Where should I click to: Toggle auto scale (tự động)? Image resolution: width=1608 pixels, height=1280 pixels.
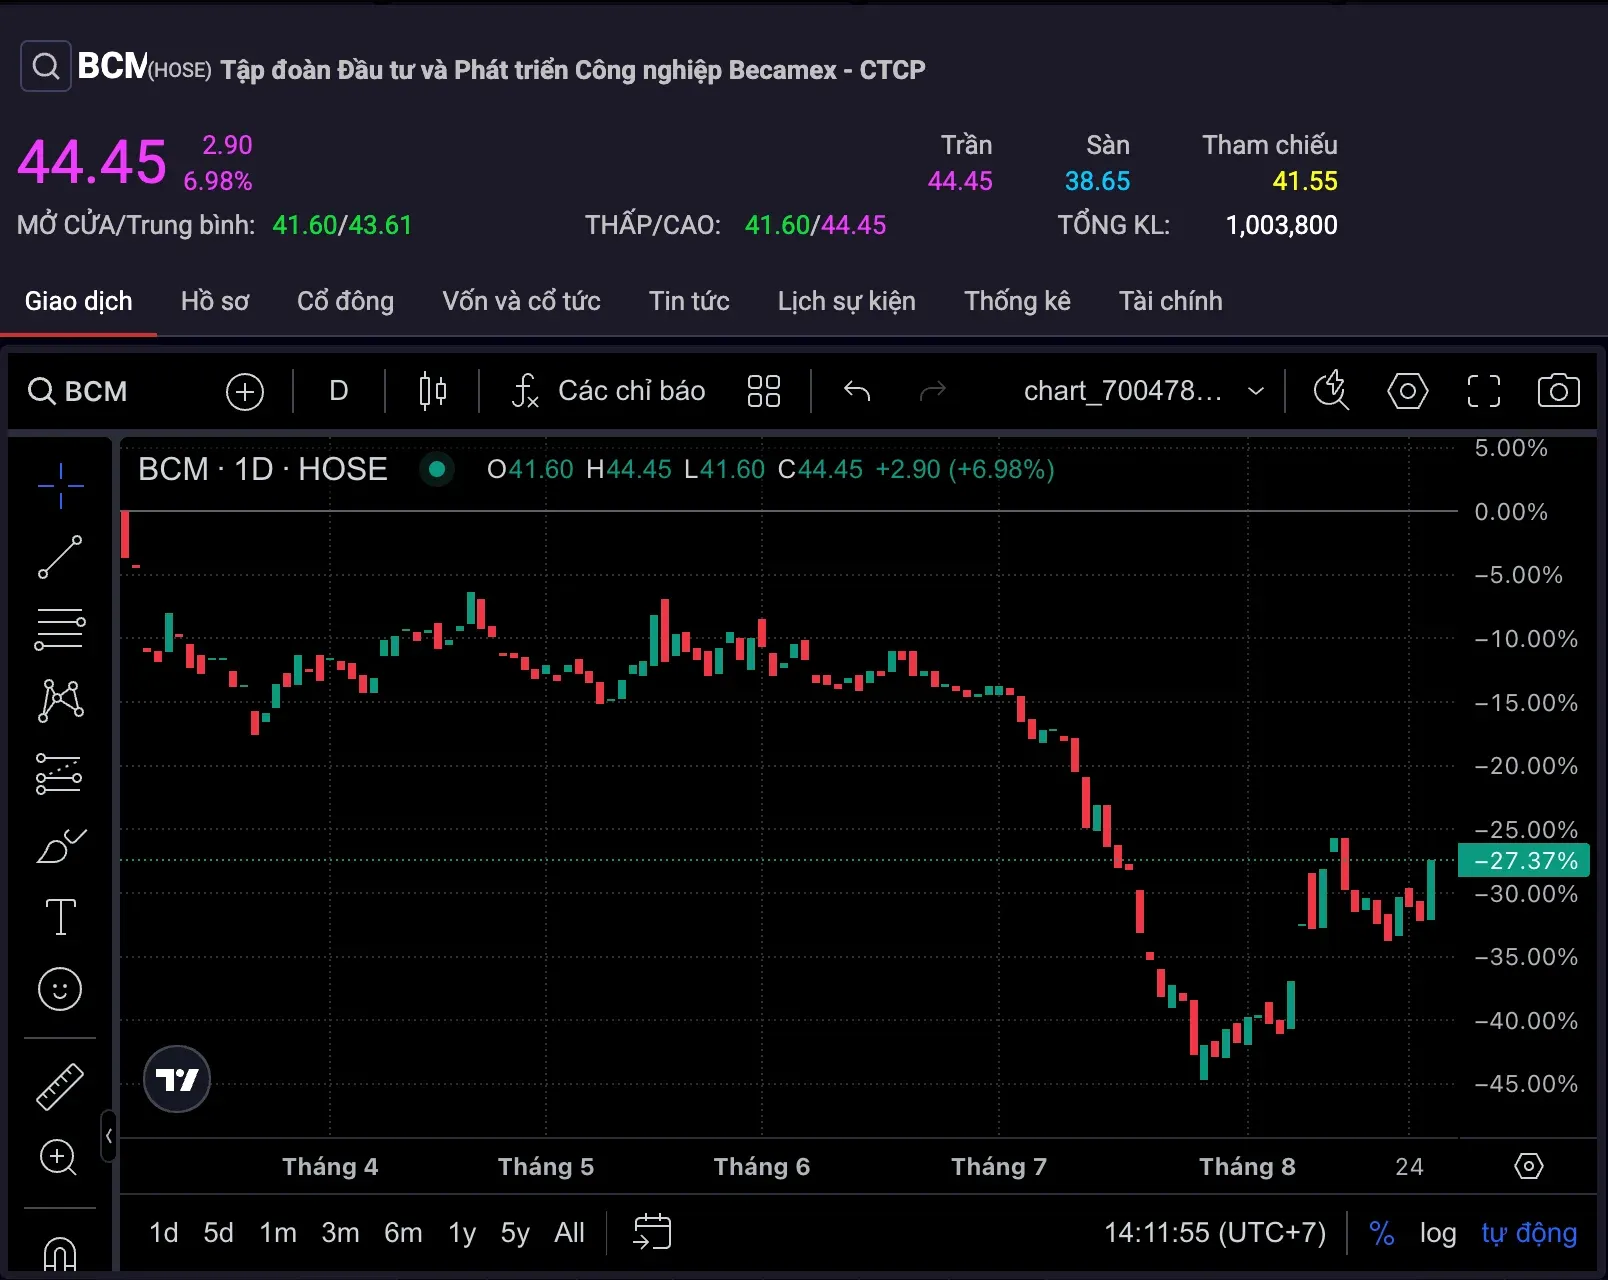point(1529,1233)
